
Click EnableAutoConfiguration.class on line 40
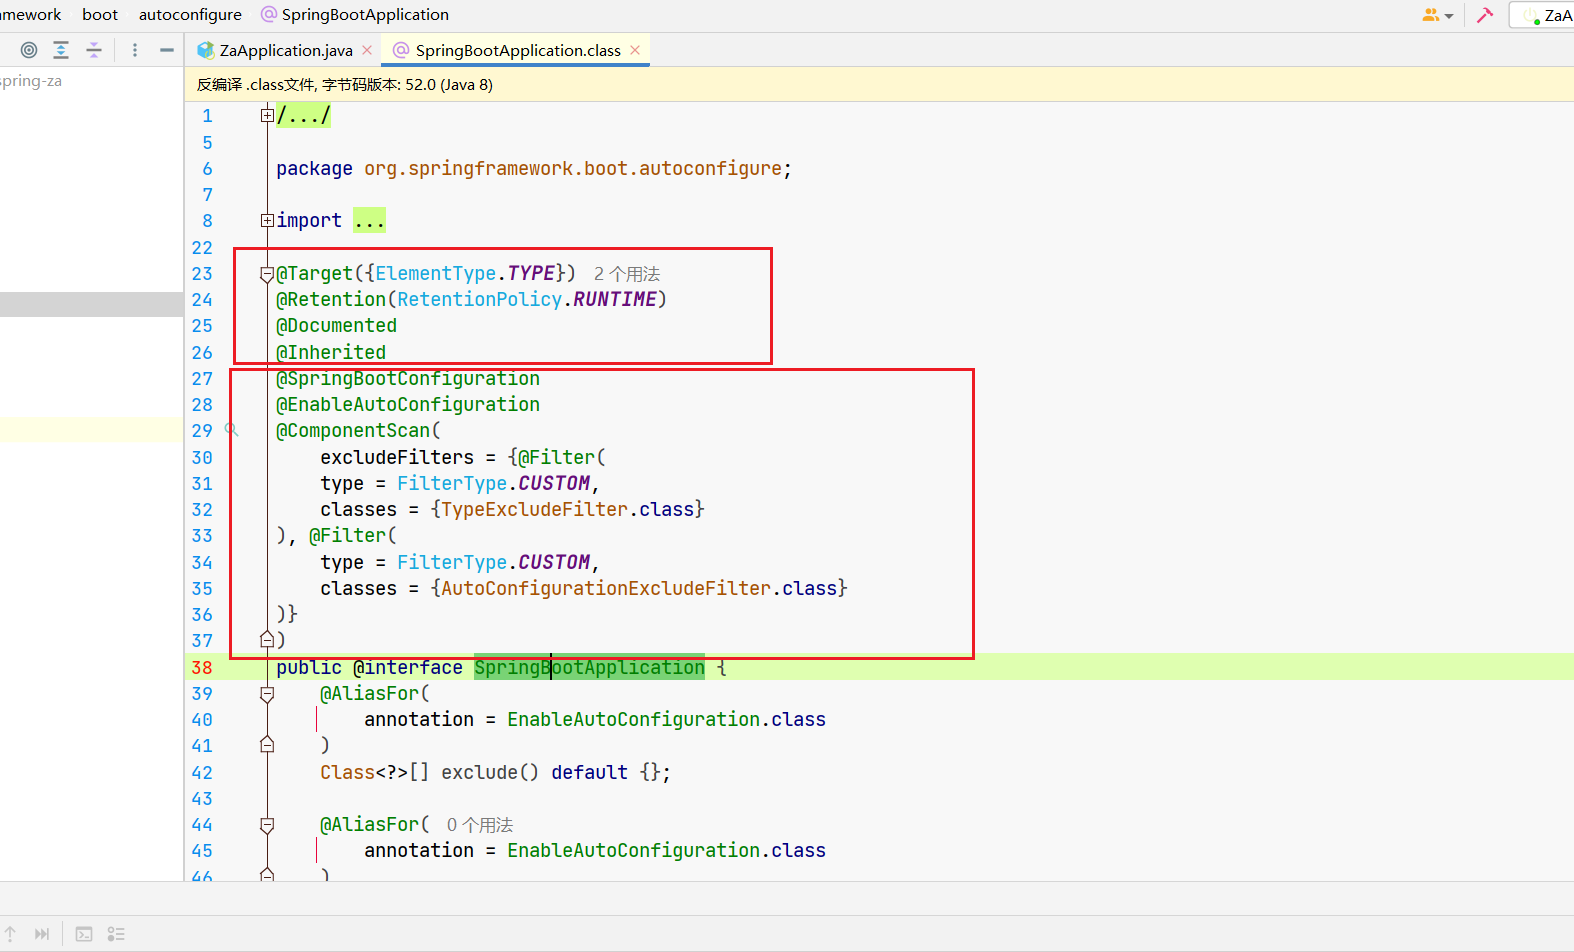coord(666,719)
